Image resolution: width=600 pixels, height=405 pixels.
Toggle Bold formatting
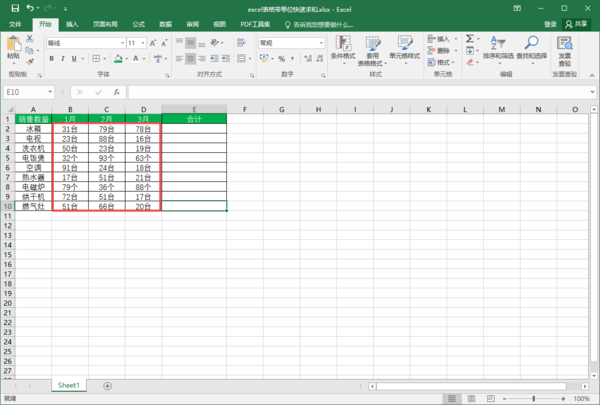52,59
